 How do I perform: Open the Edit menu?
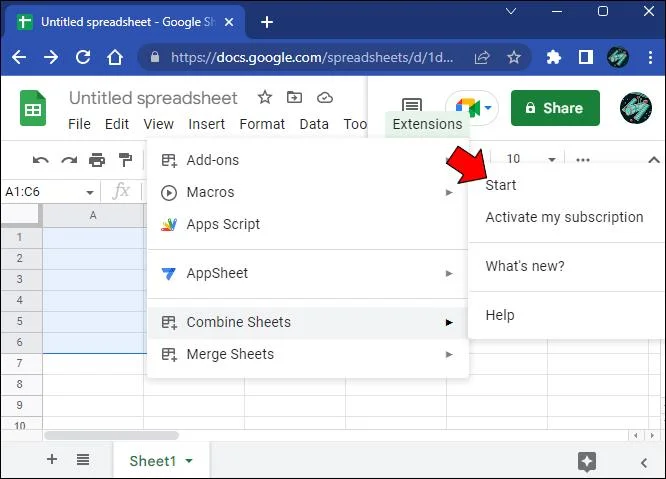click(117, 124)
